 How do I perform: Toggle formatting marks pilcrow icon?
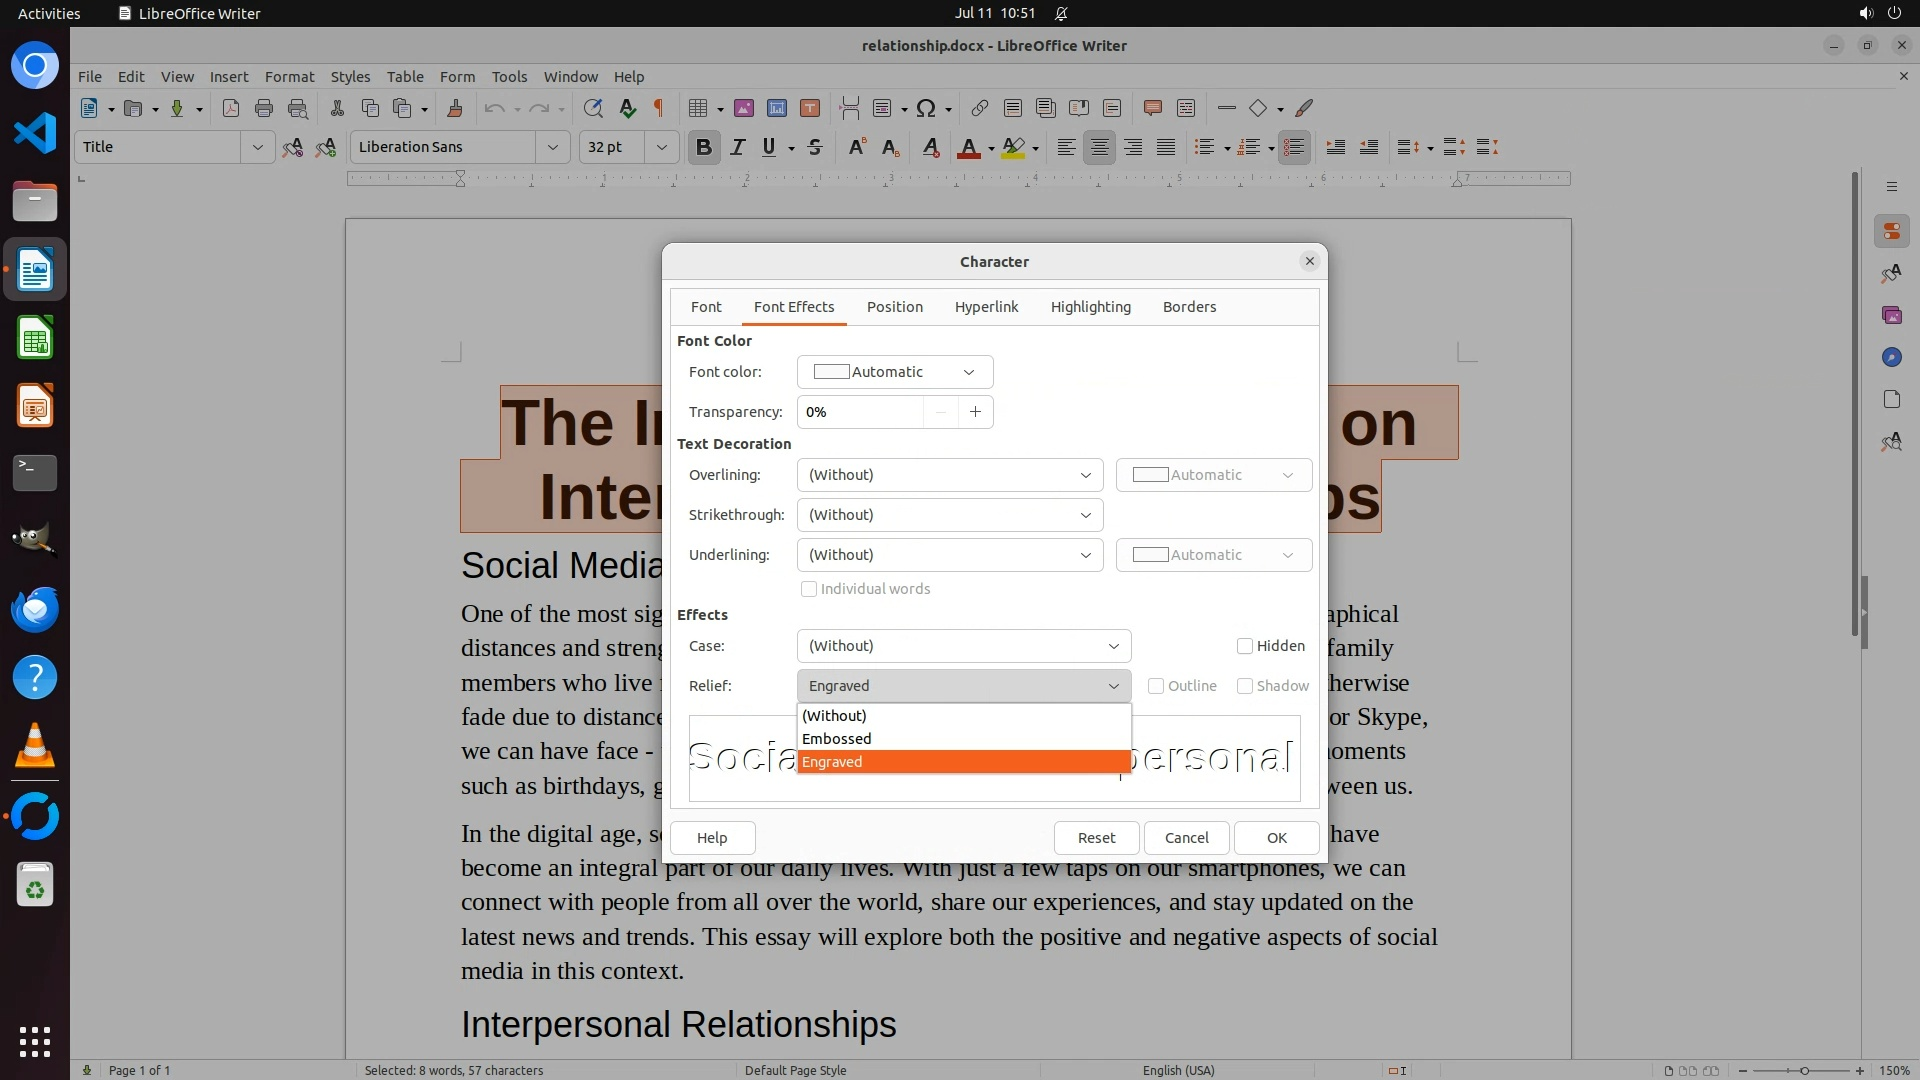pyautogui.click(x=659, y=108)
